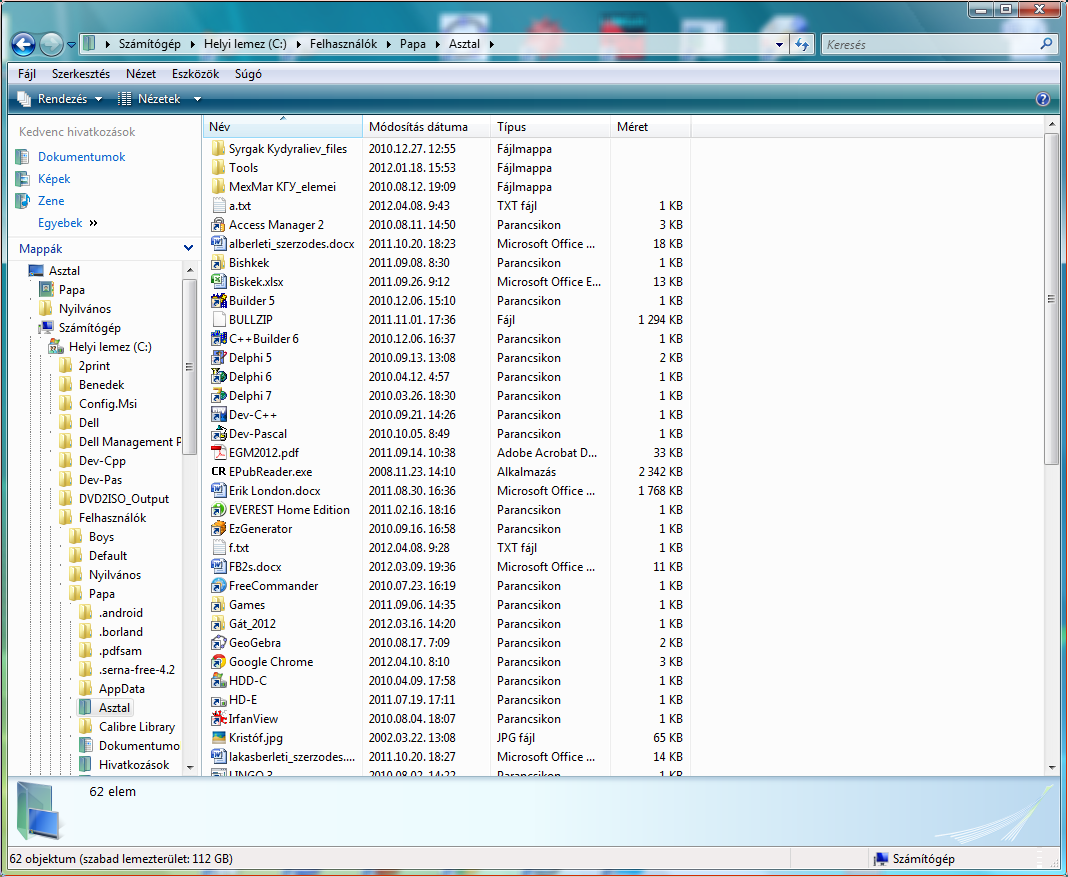Collapse the Mappák folders pane
Viewport: 1068px width, 877px height.
click(189, 249)
